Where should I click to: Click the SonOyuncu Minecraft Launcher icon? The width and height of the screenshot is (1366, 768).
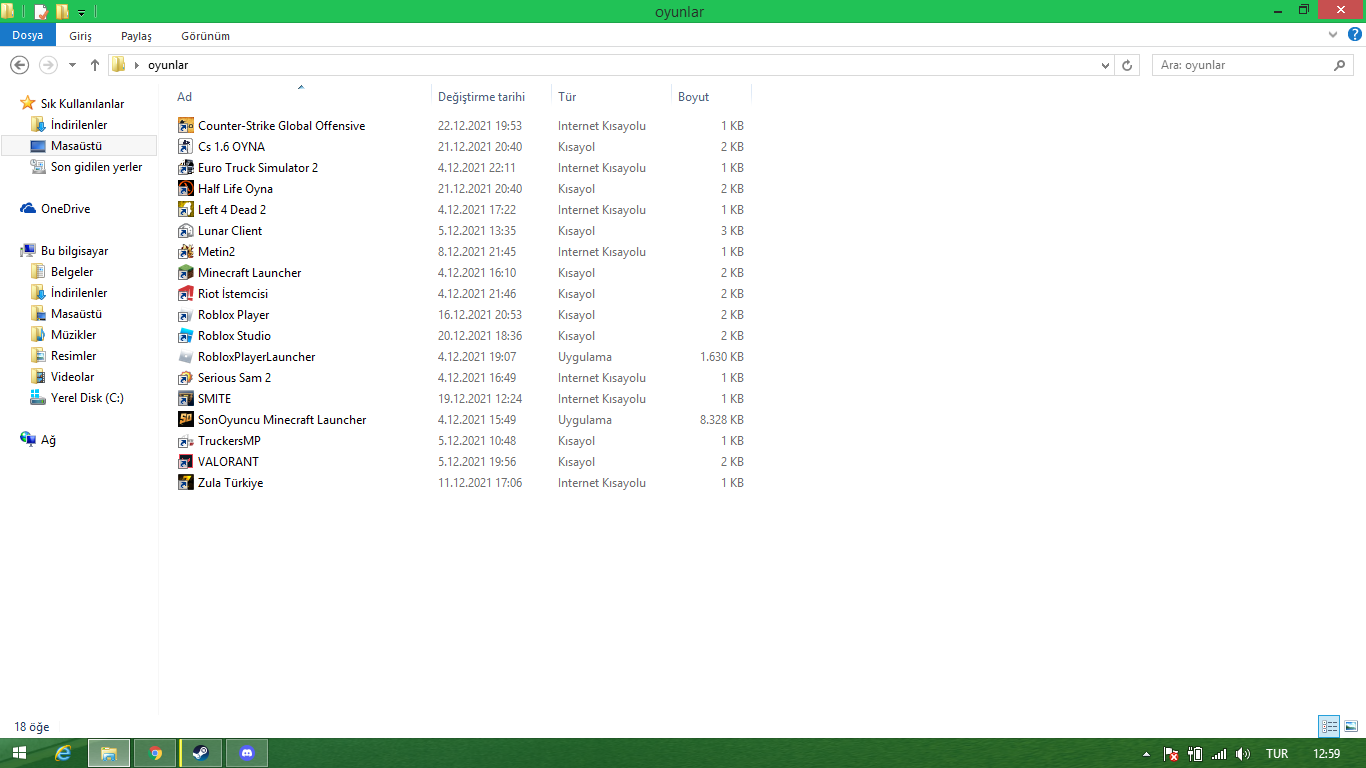pyautogui.click(x=185, y=420)
